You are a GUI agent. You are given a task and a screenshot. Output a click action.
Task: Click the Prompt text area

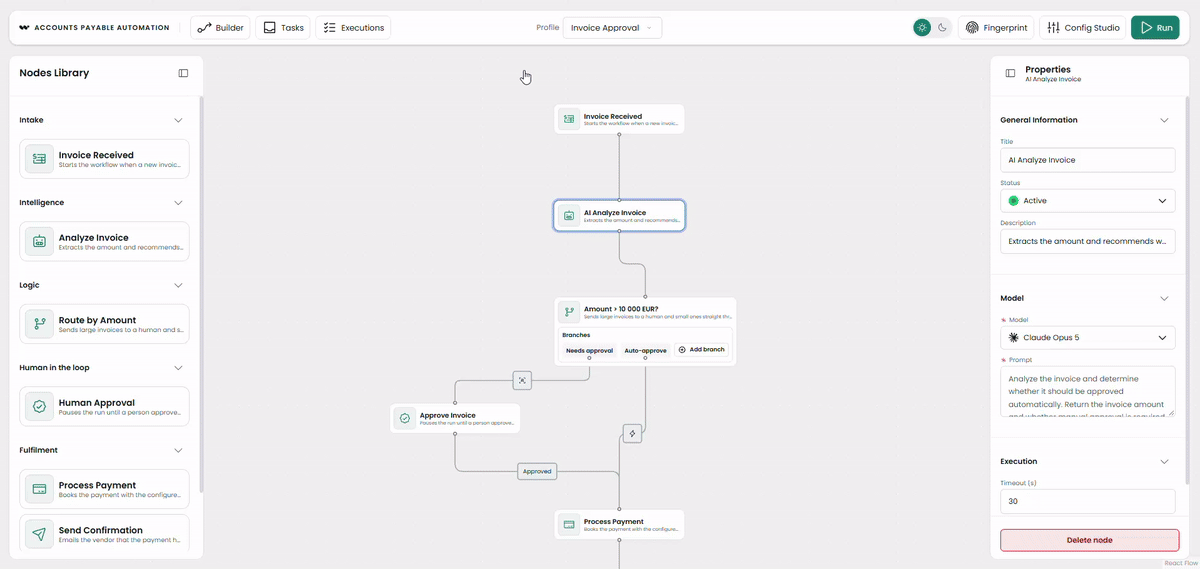pos(1088,391)
